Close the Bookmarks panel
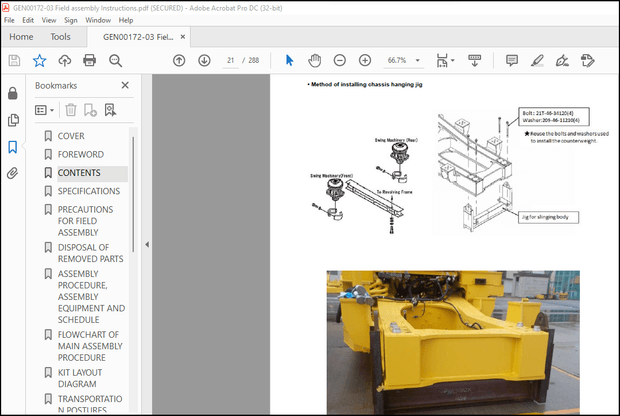This screenshot has width=620, height=416. tap(125, 85)
